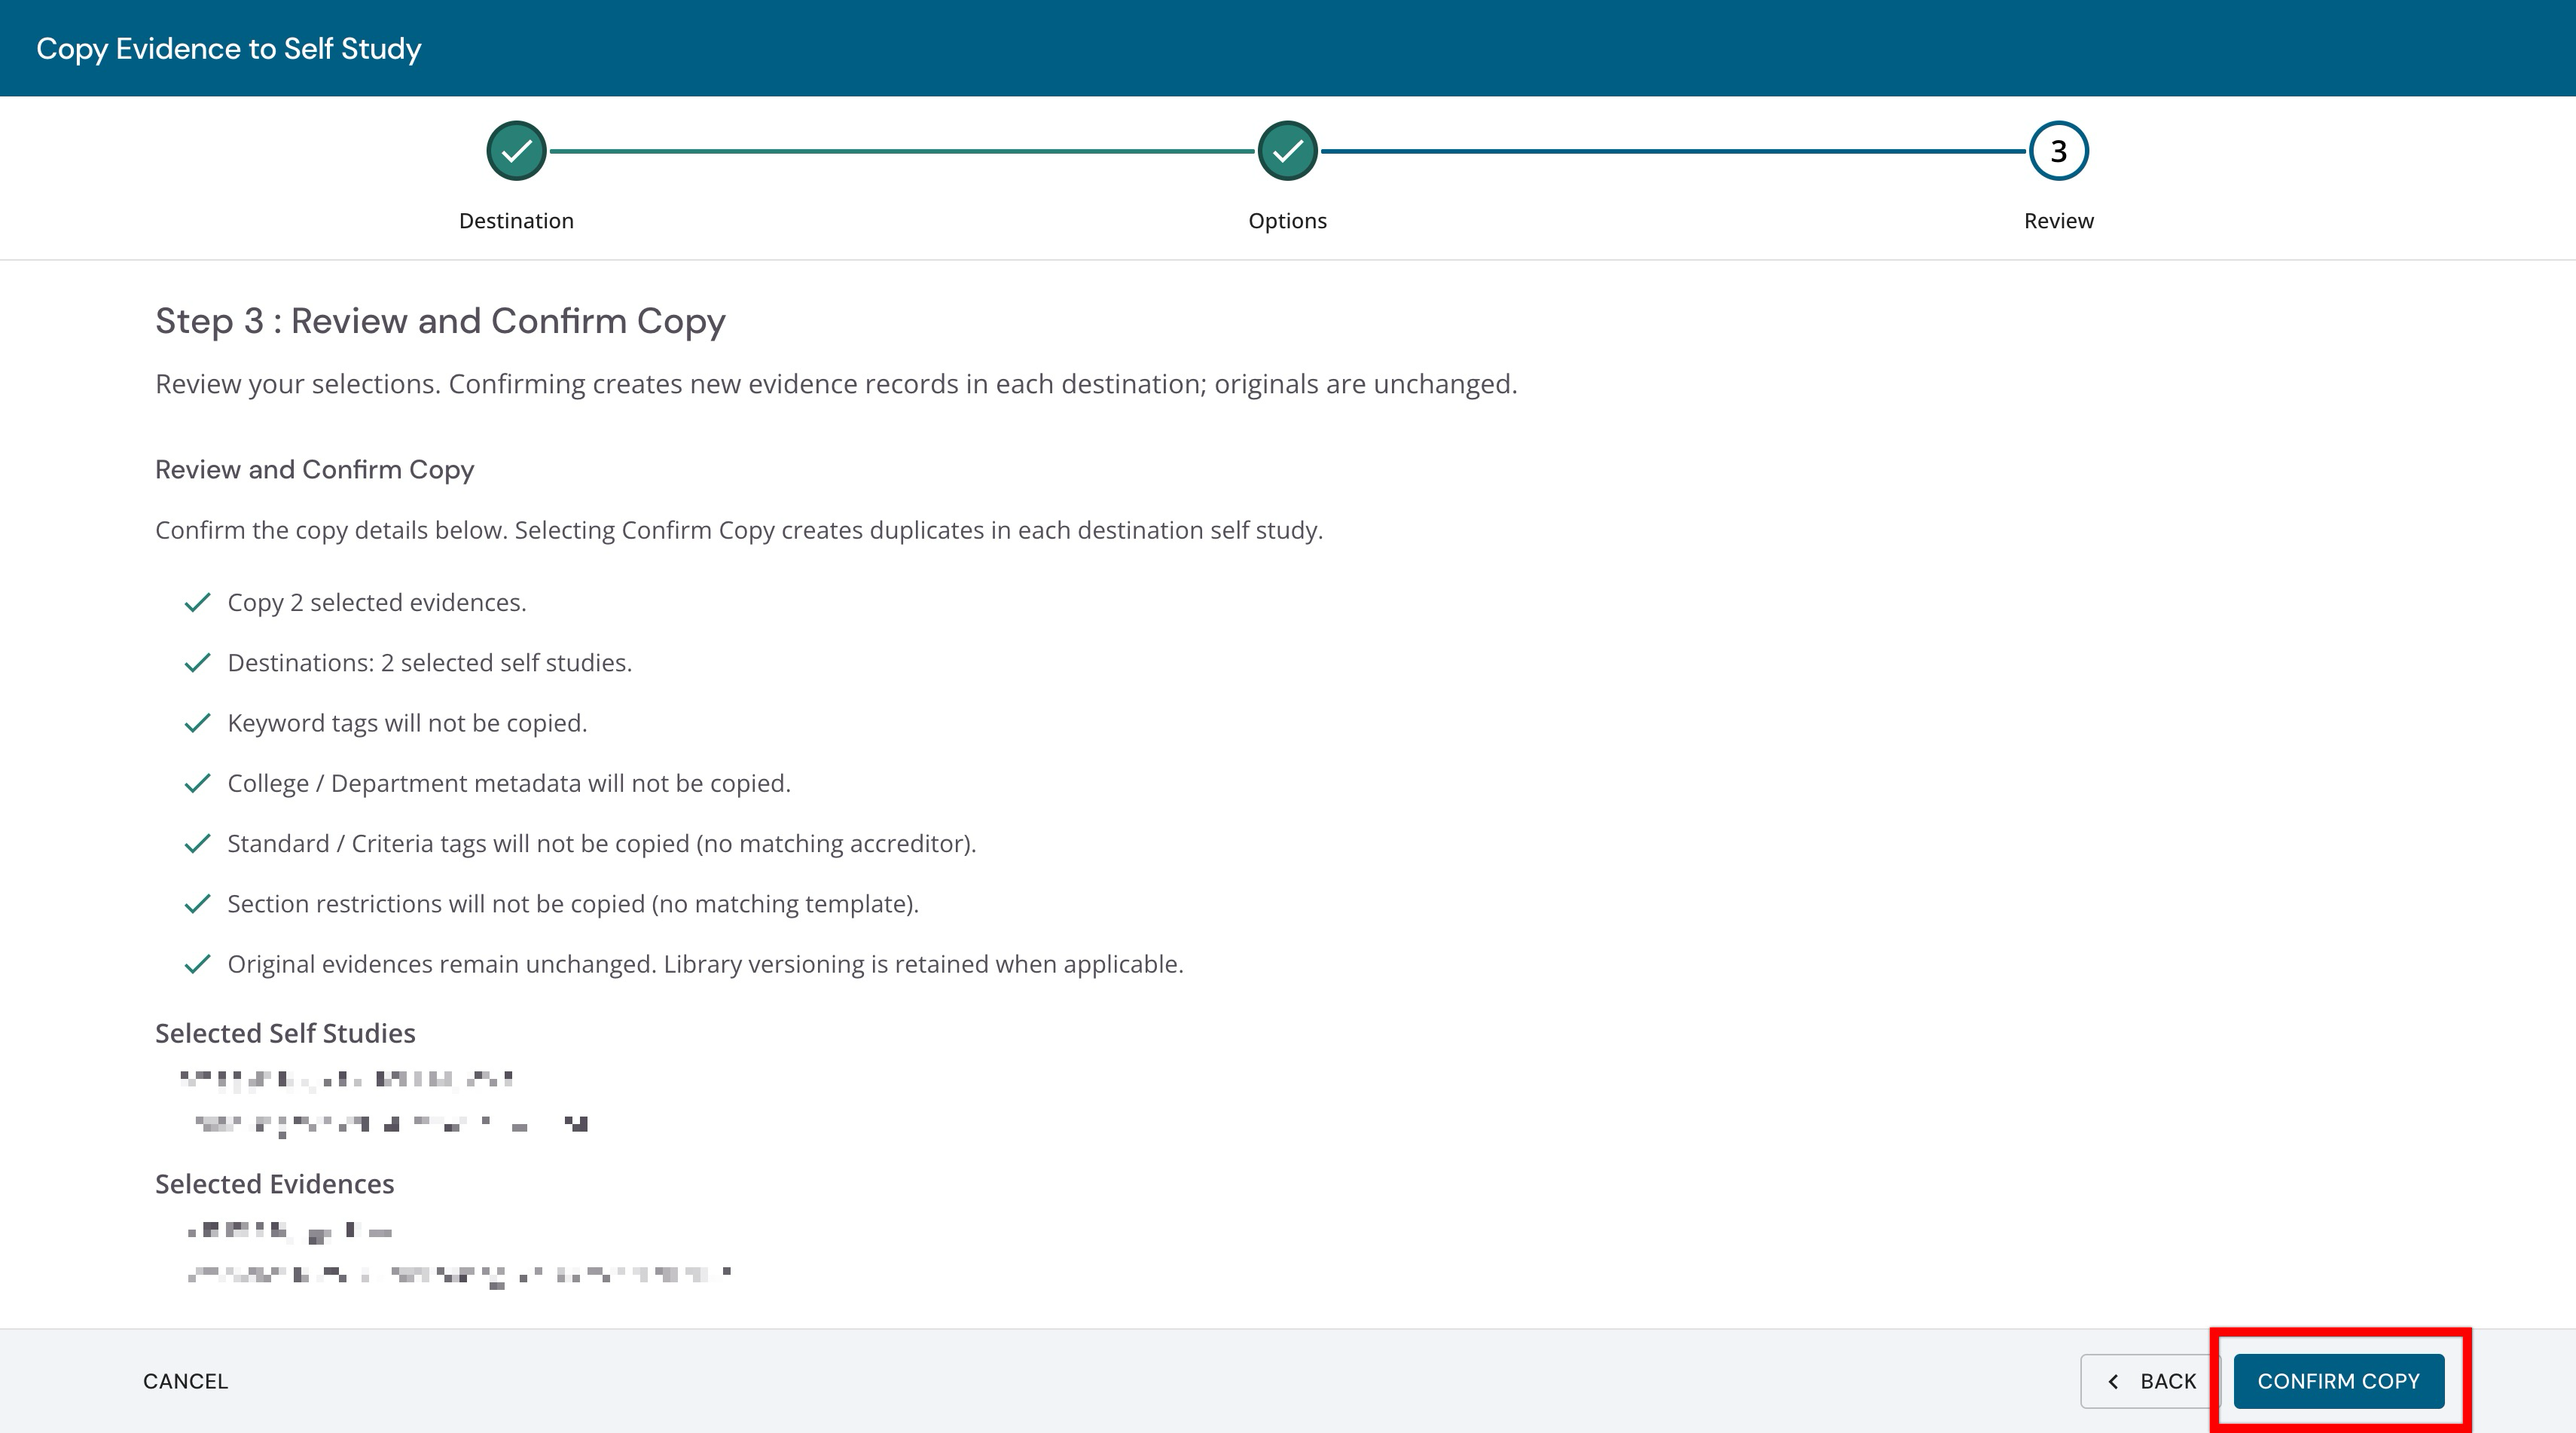2576x1433 pixels.
Task: Click the Confirm Copy button
Action: pyautogui.click(x=2339, y=1381)
